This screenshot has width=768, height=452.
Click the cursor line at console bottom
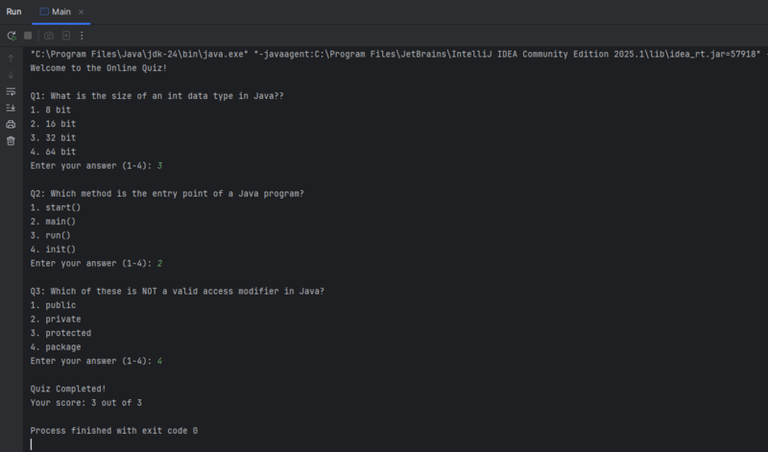tap(32, 444)
